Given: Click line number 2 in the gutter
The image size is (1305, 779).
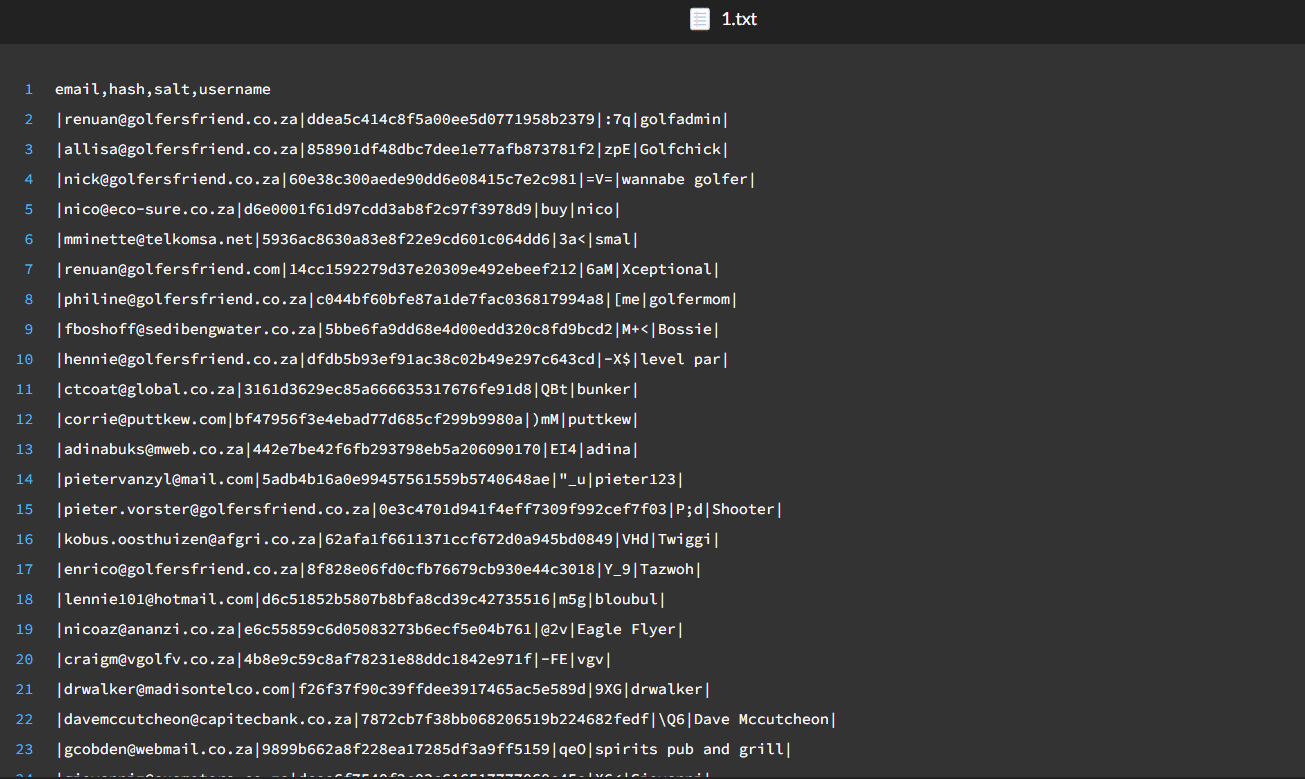Looking at the screenshot, I should [29, 119].
